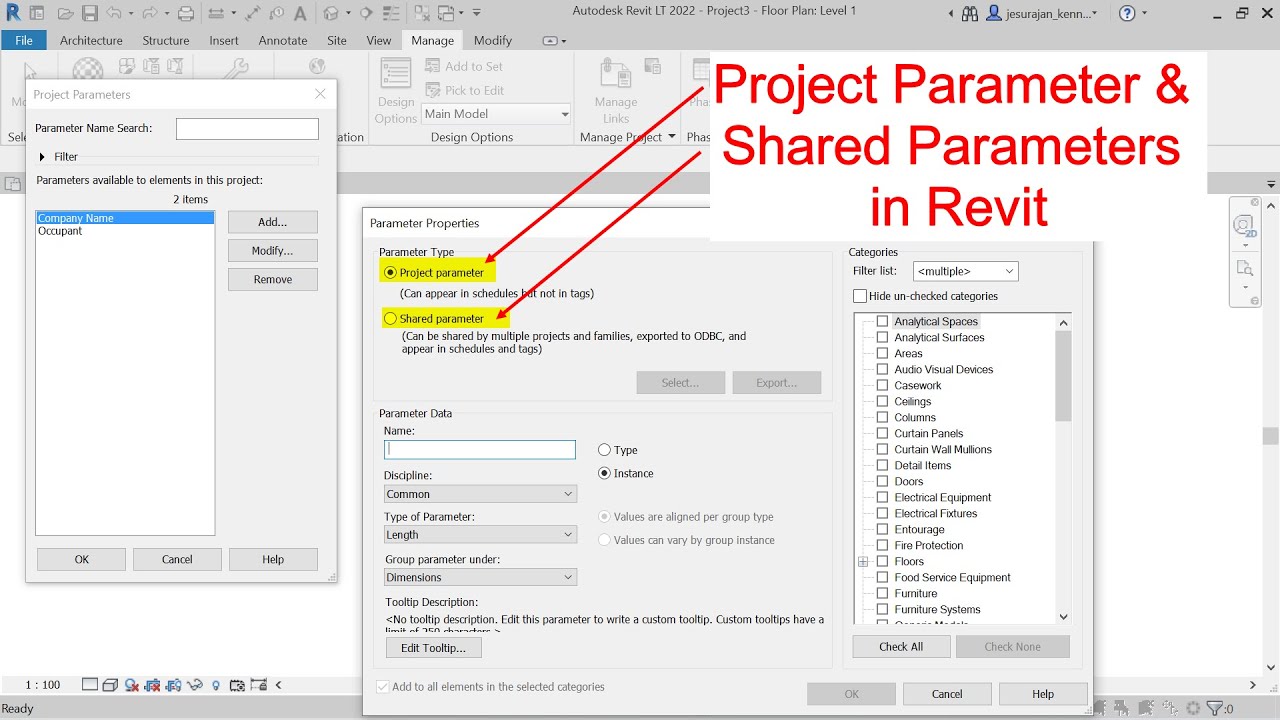Click the Add... button in Project Parameters
This screenshot has width=1280, height=720.
click(x=272, y=222)
